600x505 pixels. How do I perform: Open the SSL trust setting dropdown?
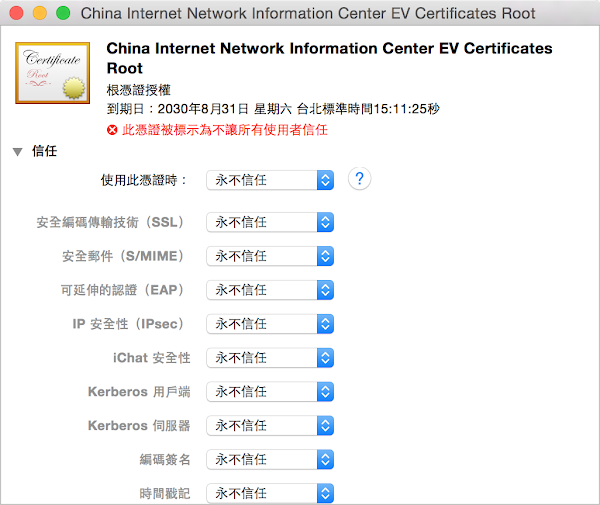click(x=270, y=222)
